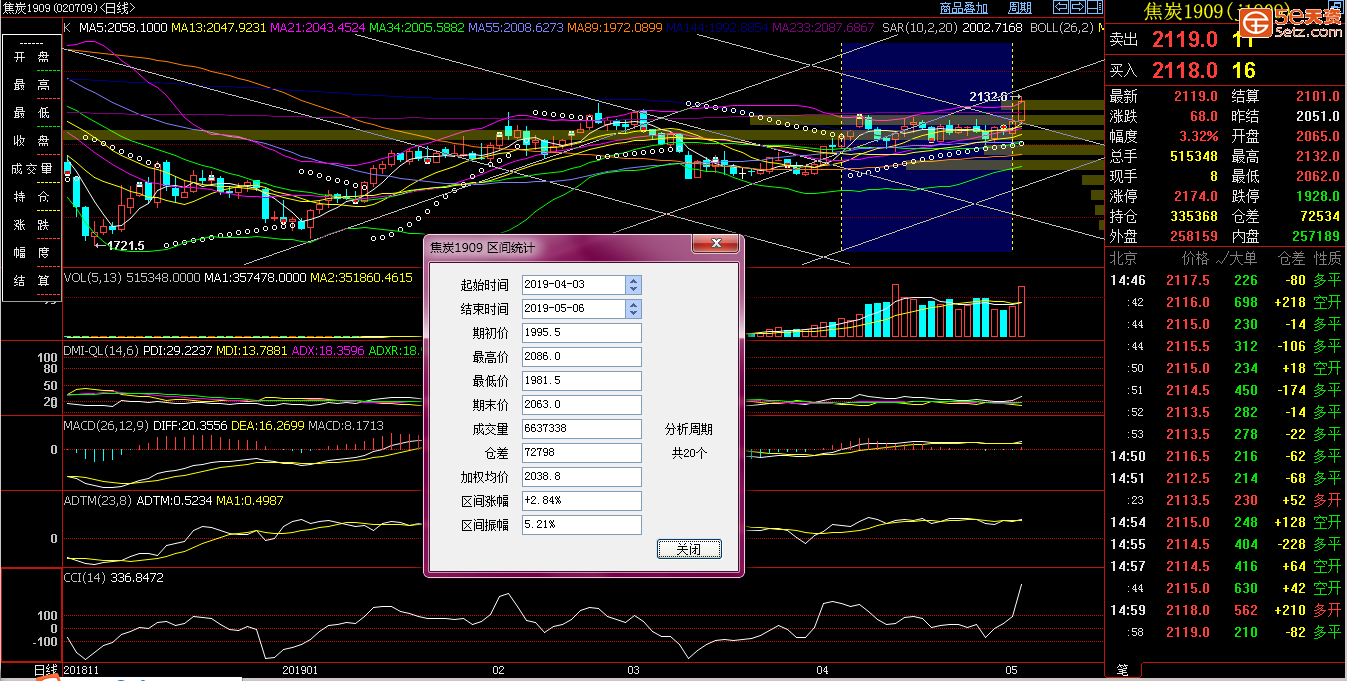Click the 加权均价 value field
Image resolution: width=1347 pixels, height=681 pixels.
[581, 477]
